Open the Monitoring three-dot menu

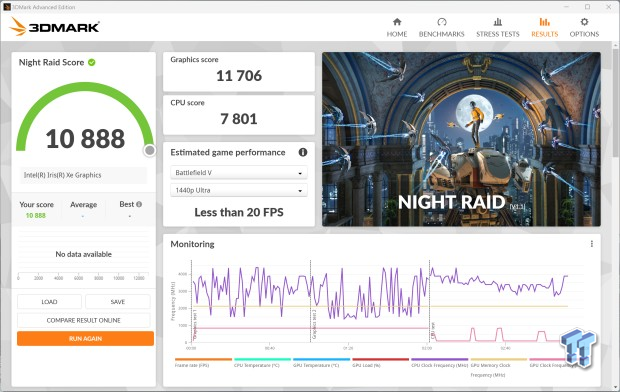click(592, 244)
